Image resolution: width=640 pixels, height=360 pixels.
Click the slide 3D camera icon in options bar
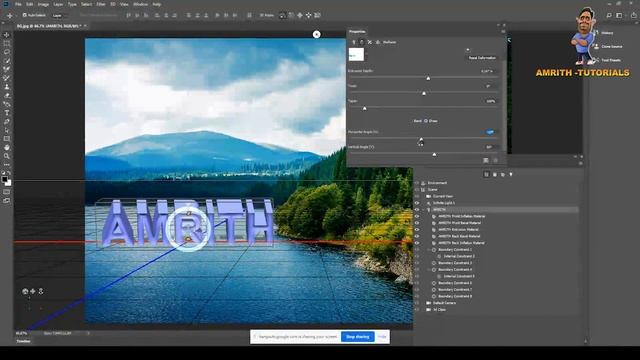(x=309, y=16)
